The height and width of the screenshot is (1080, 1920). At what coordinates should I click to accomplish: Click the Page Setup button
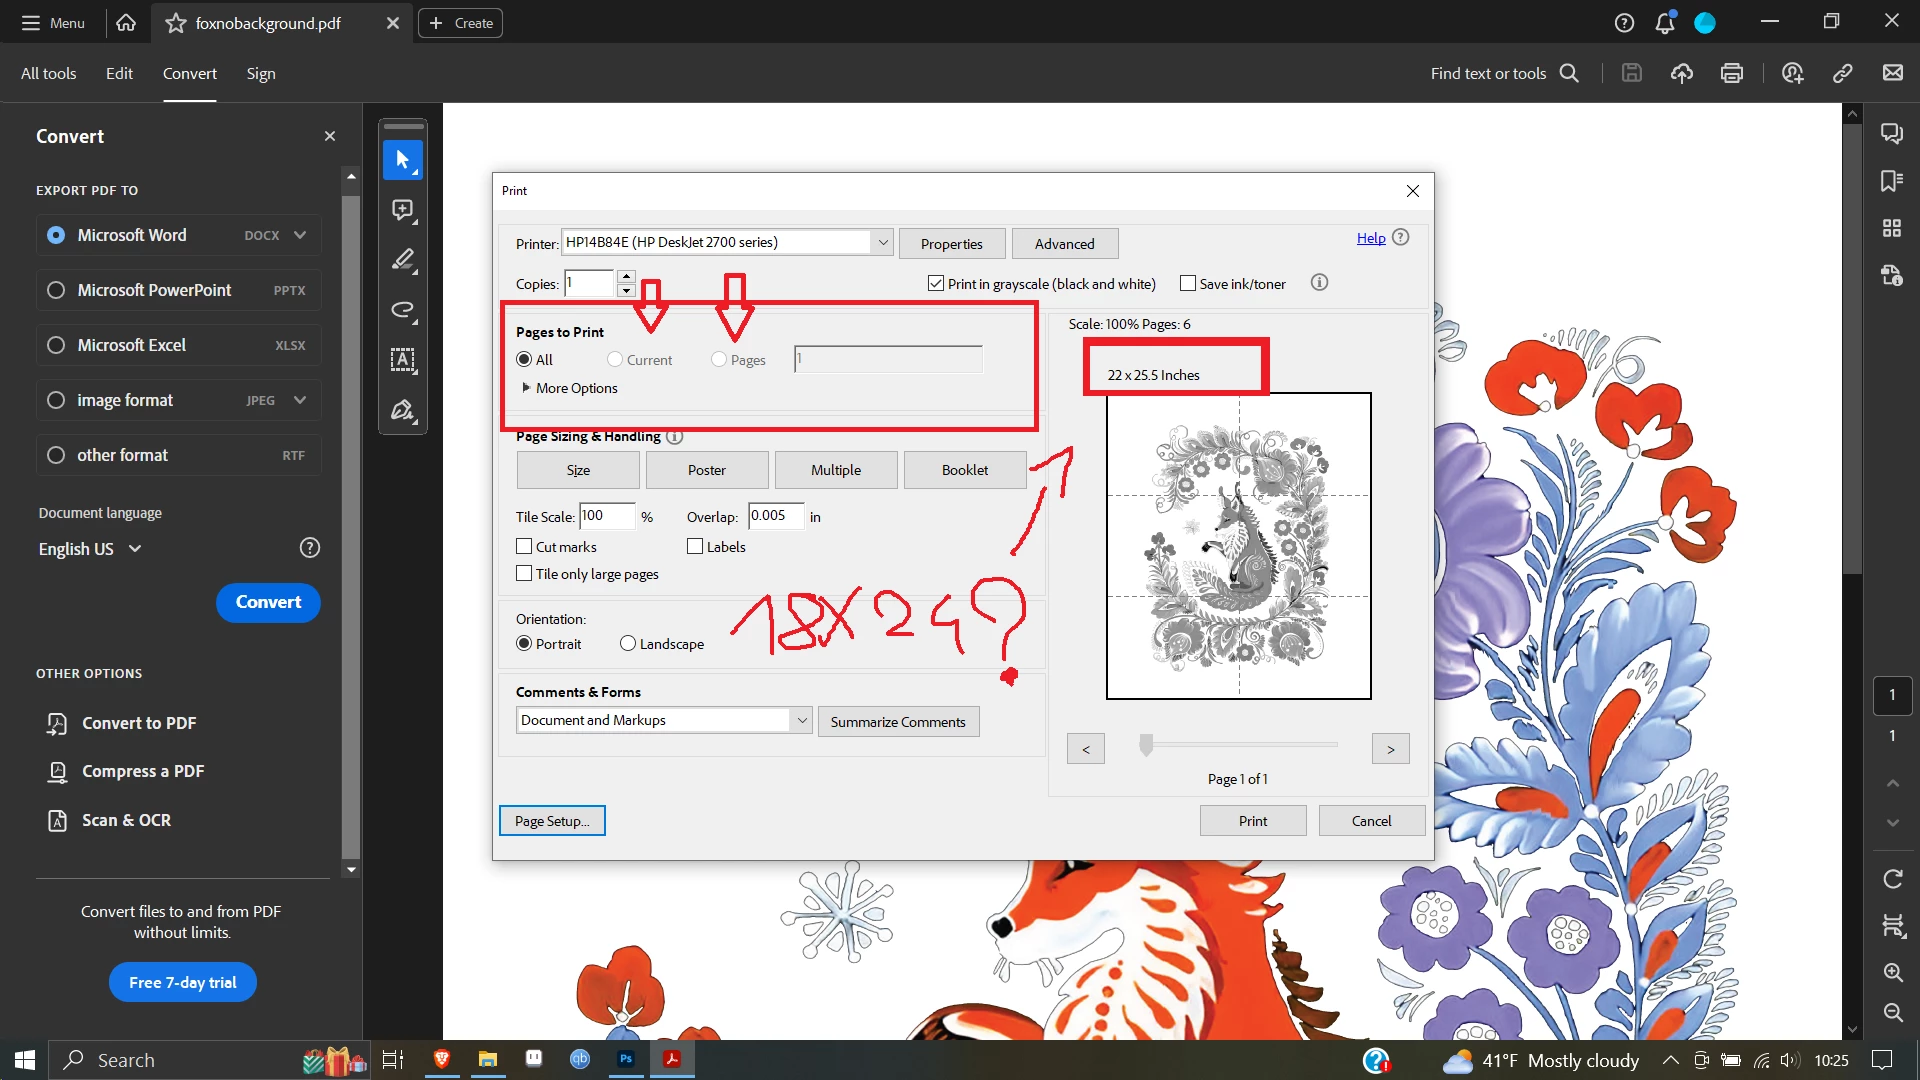point(552,821)
